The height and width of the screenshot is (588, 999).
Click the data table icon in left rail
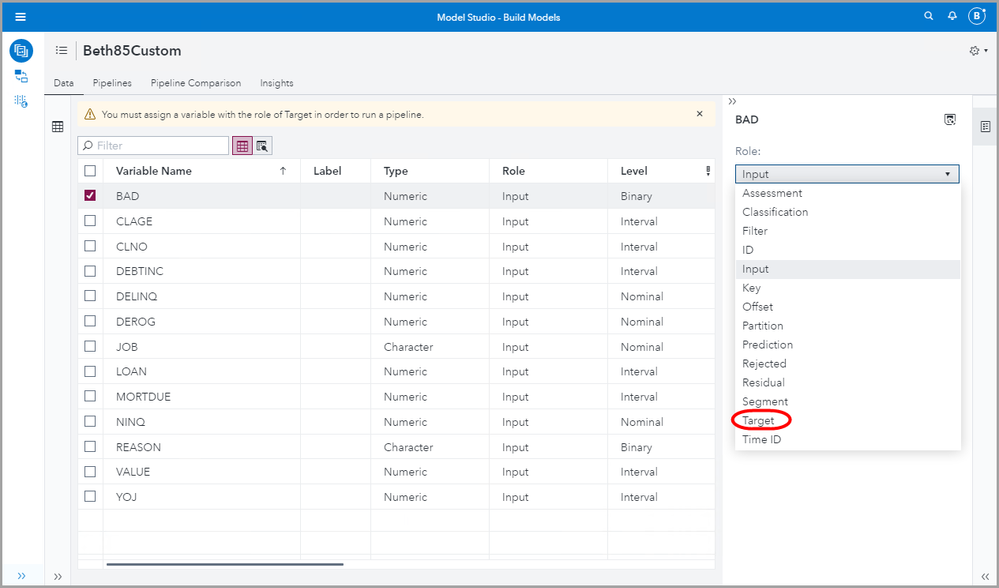[x=58, y=127]
